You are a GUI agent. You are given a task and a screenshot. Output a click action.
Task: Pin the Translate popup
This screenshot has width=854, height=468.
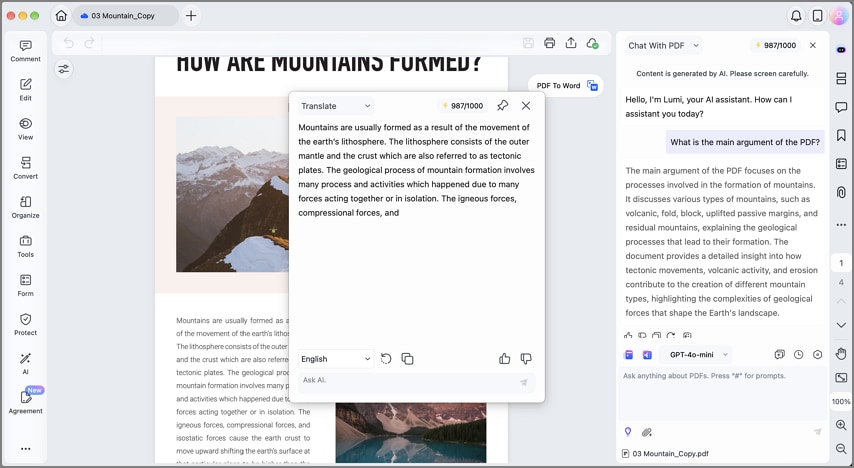pos(503,106)
